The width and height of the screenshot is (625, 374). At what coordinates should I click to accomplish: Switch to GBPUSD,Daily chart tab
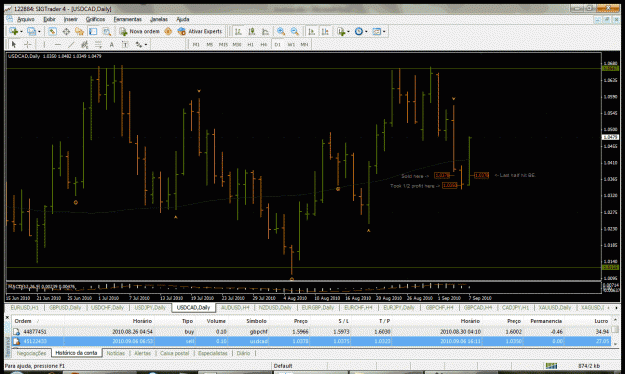click(65, 307)
